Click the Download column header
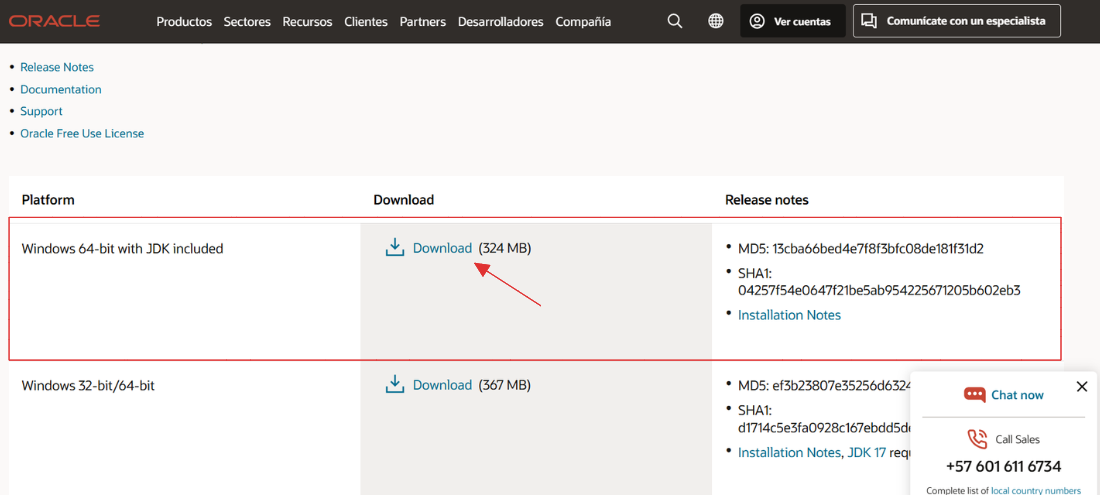1100x495 pixels. tap(403, 201)
